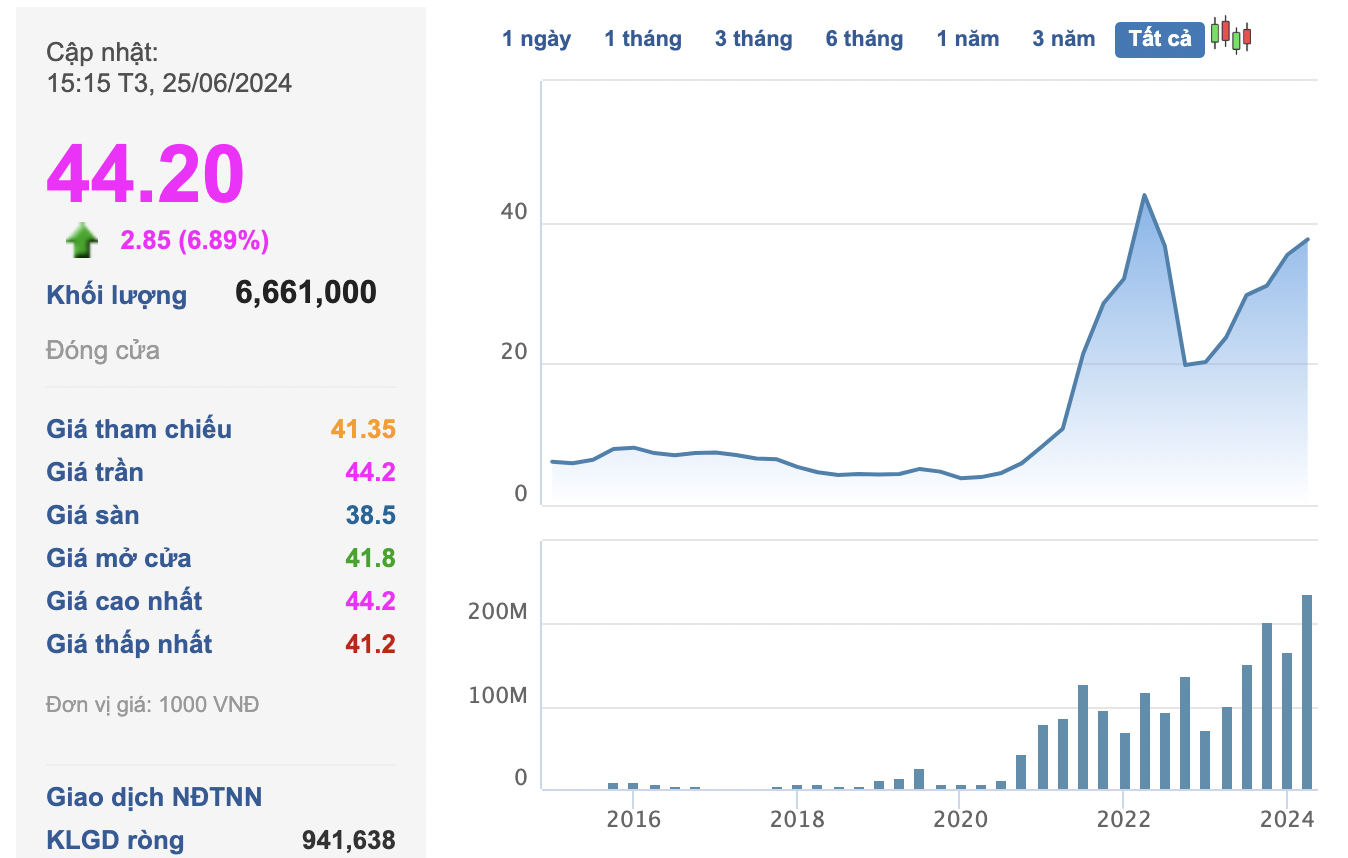Click the 2020 label on time axis
This screenshot has height=858, width=1348.
coord(960,820)
